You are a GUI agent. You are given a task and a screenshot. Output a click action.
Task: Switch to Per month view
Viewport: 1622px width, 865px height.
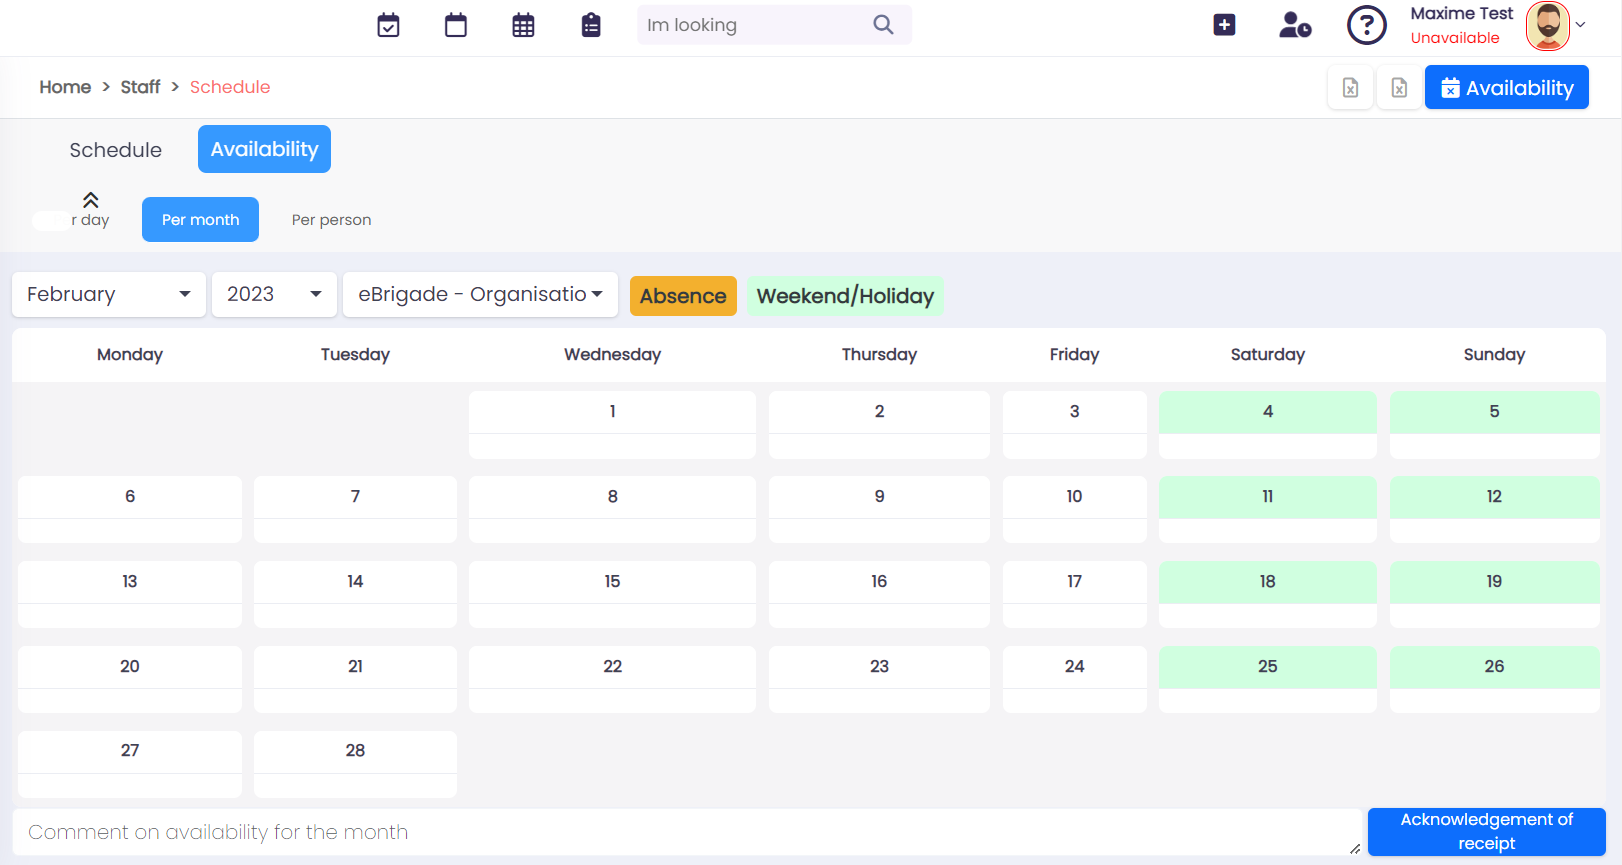coord(200,220)
